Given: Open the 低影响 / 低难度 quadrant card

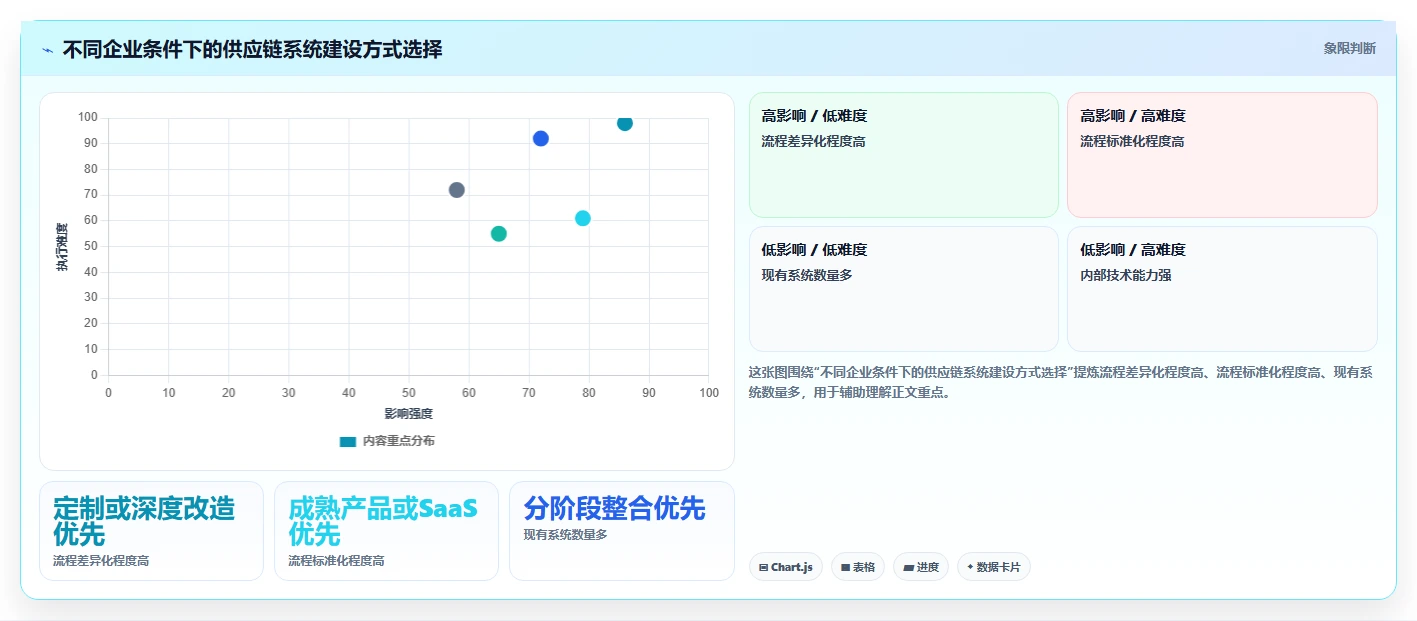Looking at the screenshot, I should click(904, 289).
